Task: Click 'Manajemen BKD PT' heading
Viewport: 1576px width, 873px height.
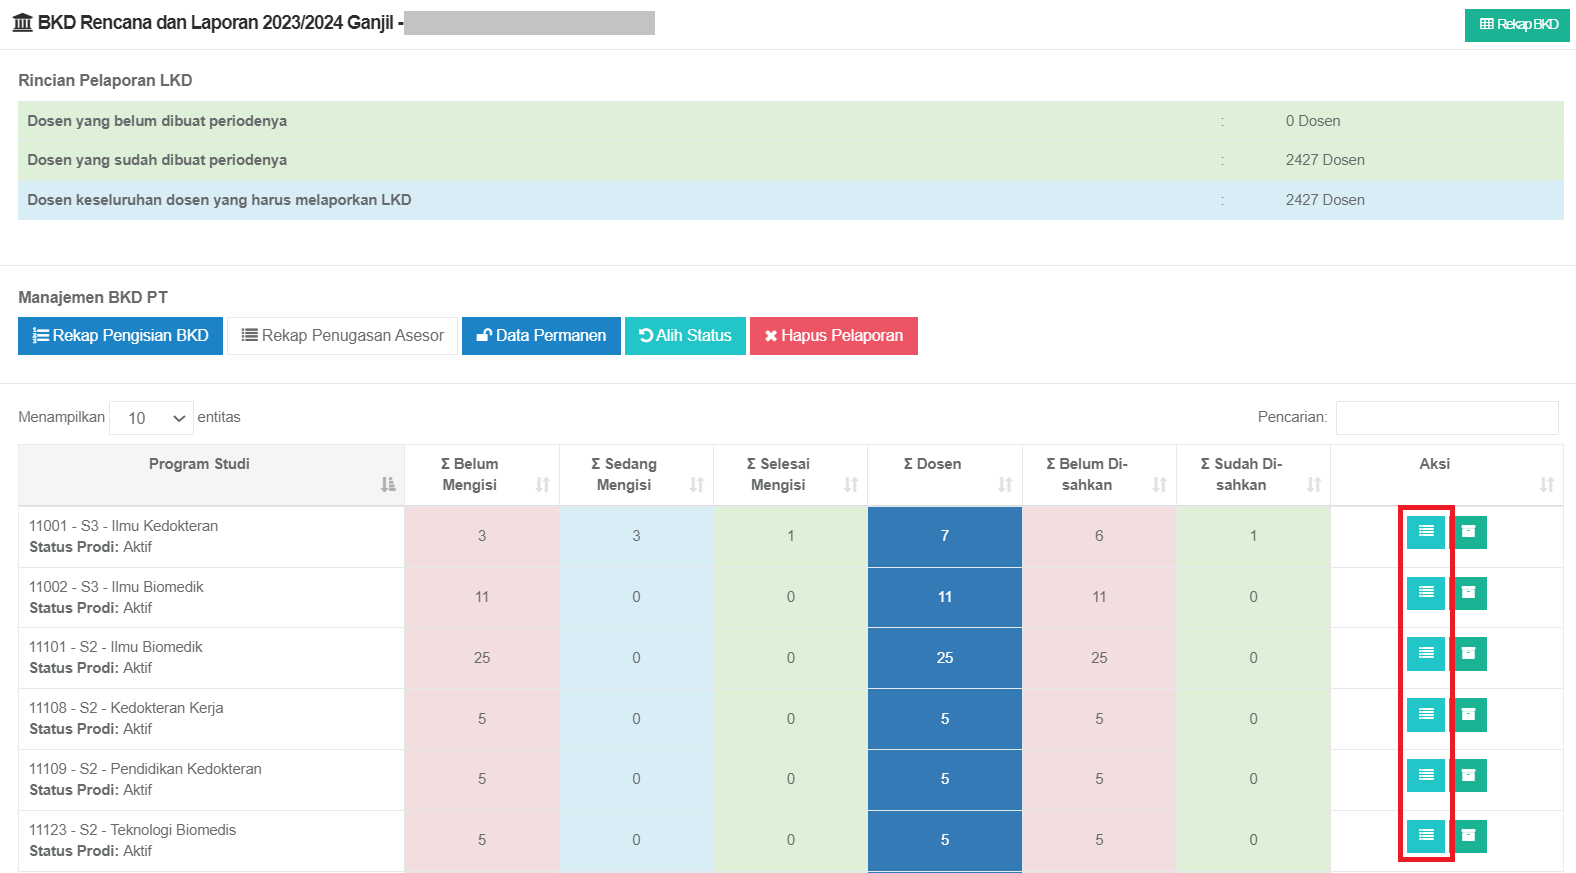Action: [93, 298]
